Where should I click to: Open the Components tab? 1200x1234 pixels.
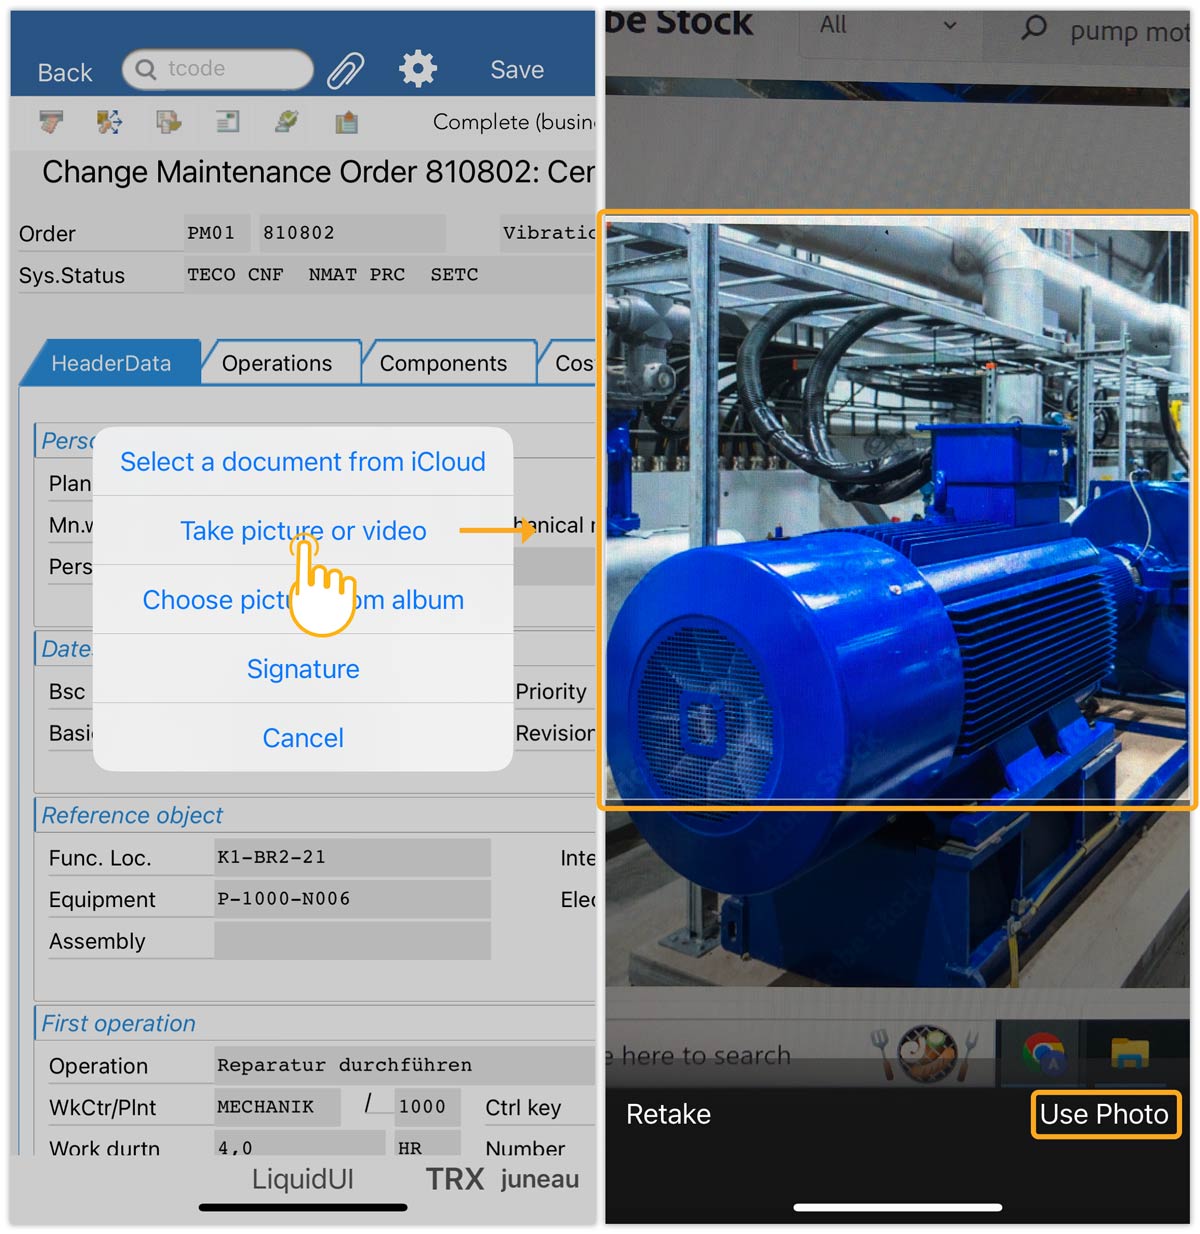(443, 363)
